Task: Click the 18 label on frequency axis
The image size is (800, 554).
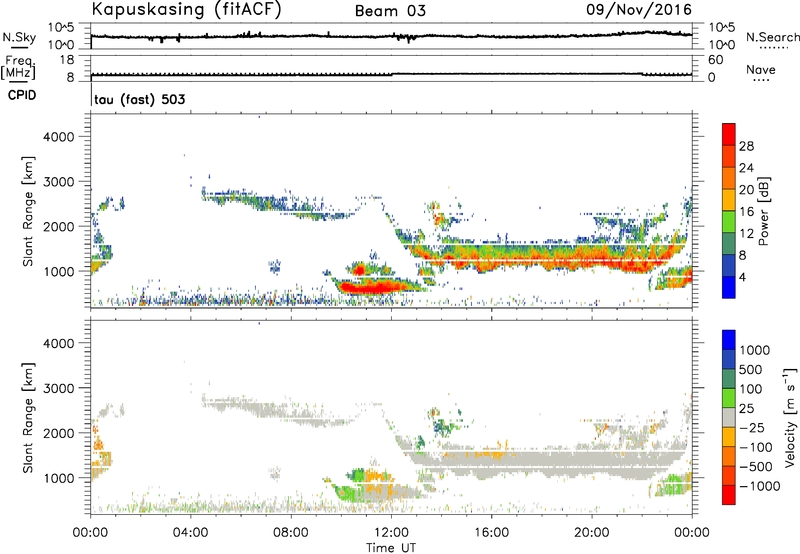Action: [67, 60]
